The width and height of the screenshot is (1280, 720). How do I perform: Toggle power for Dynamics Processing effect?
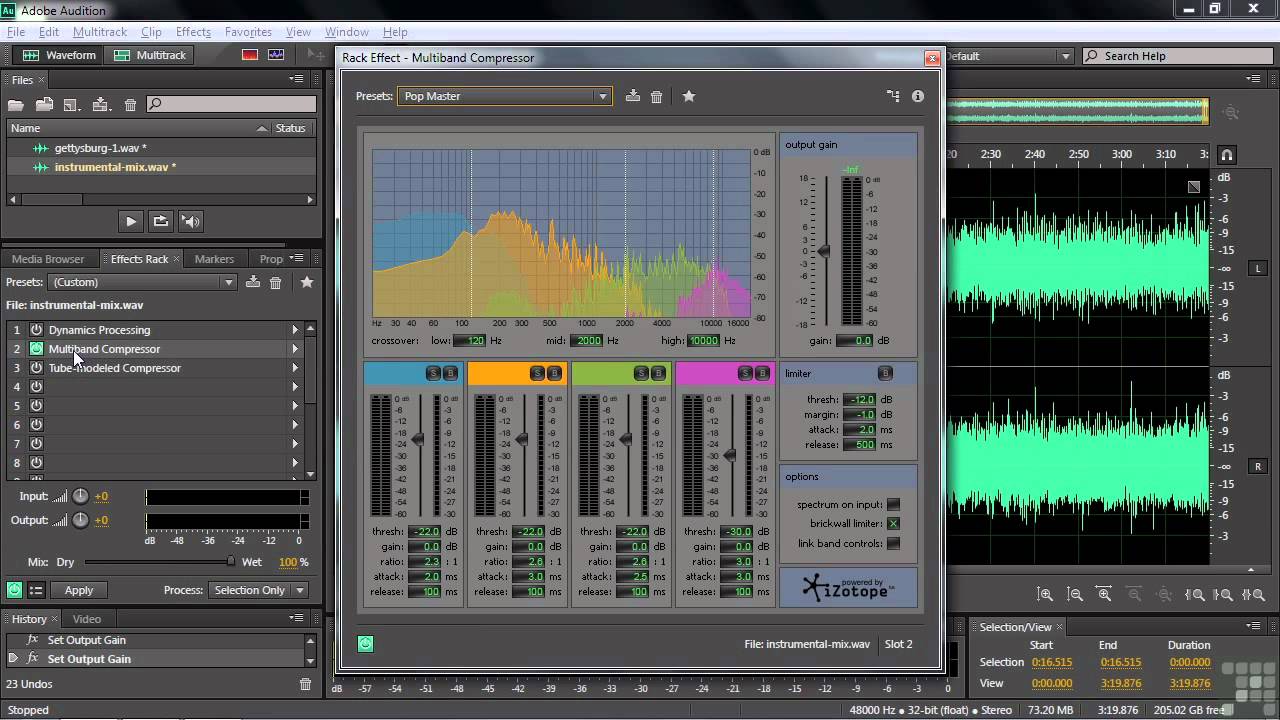click(36, 330)
